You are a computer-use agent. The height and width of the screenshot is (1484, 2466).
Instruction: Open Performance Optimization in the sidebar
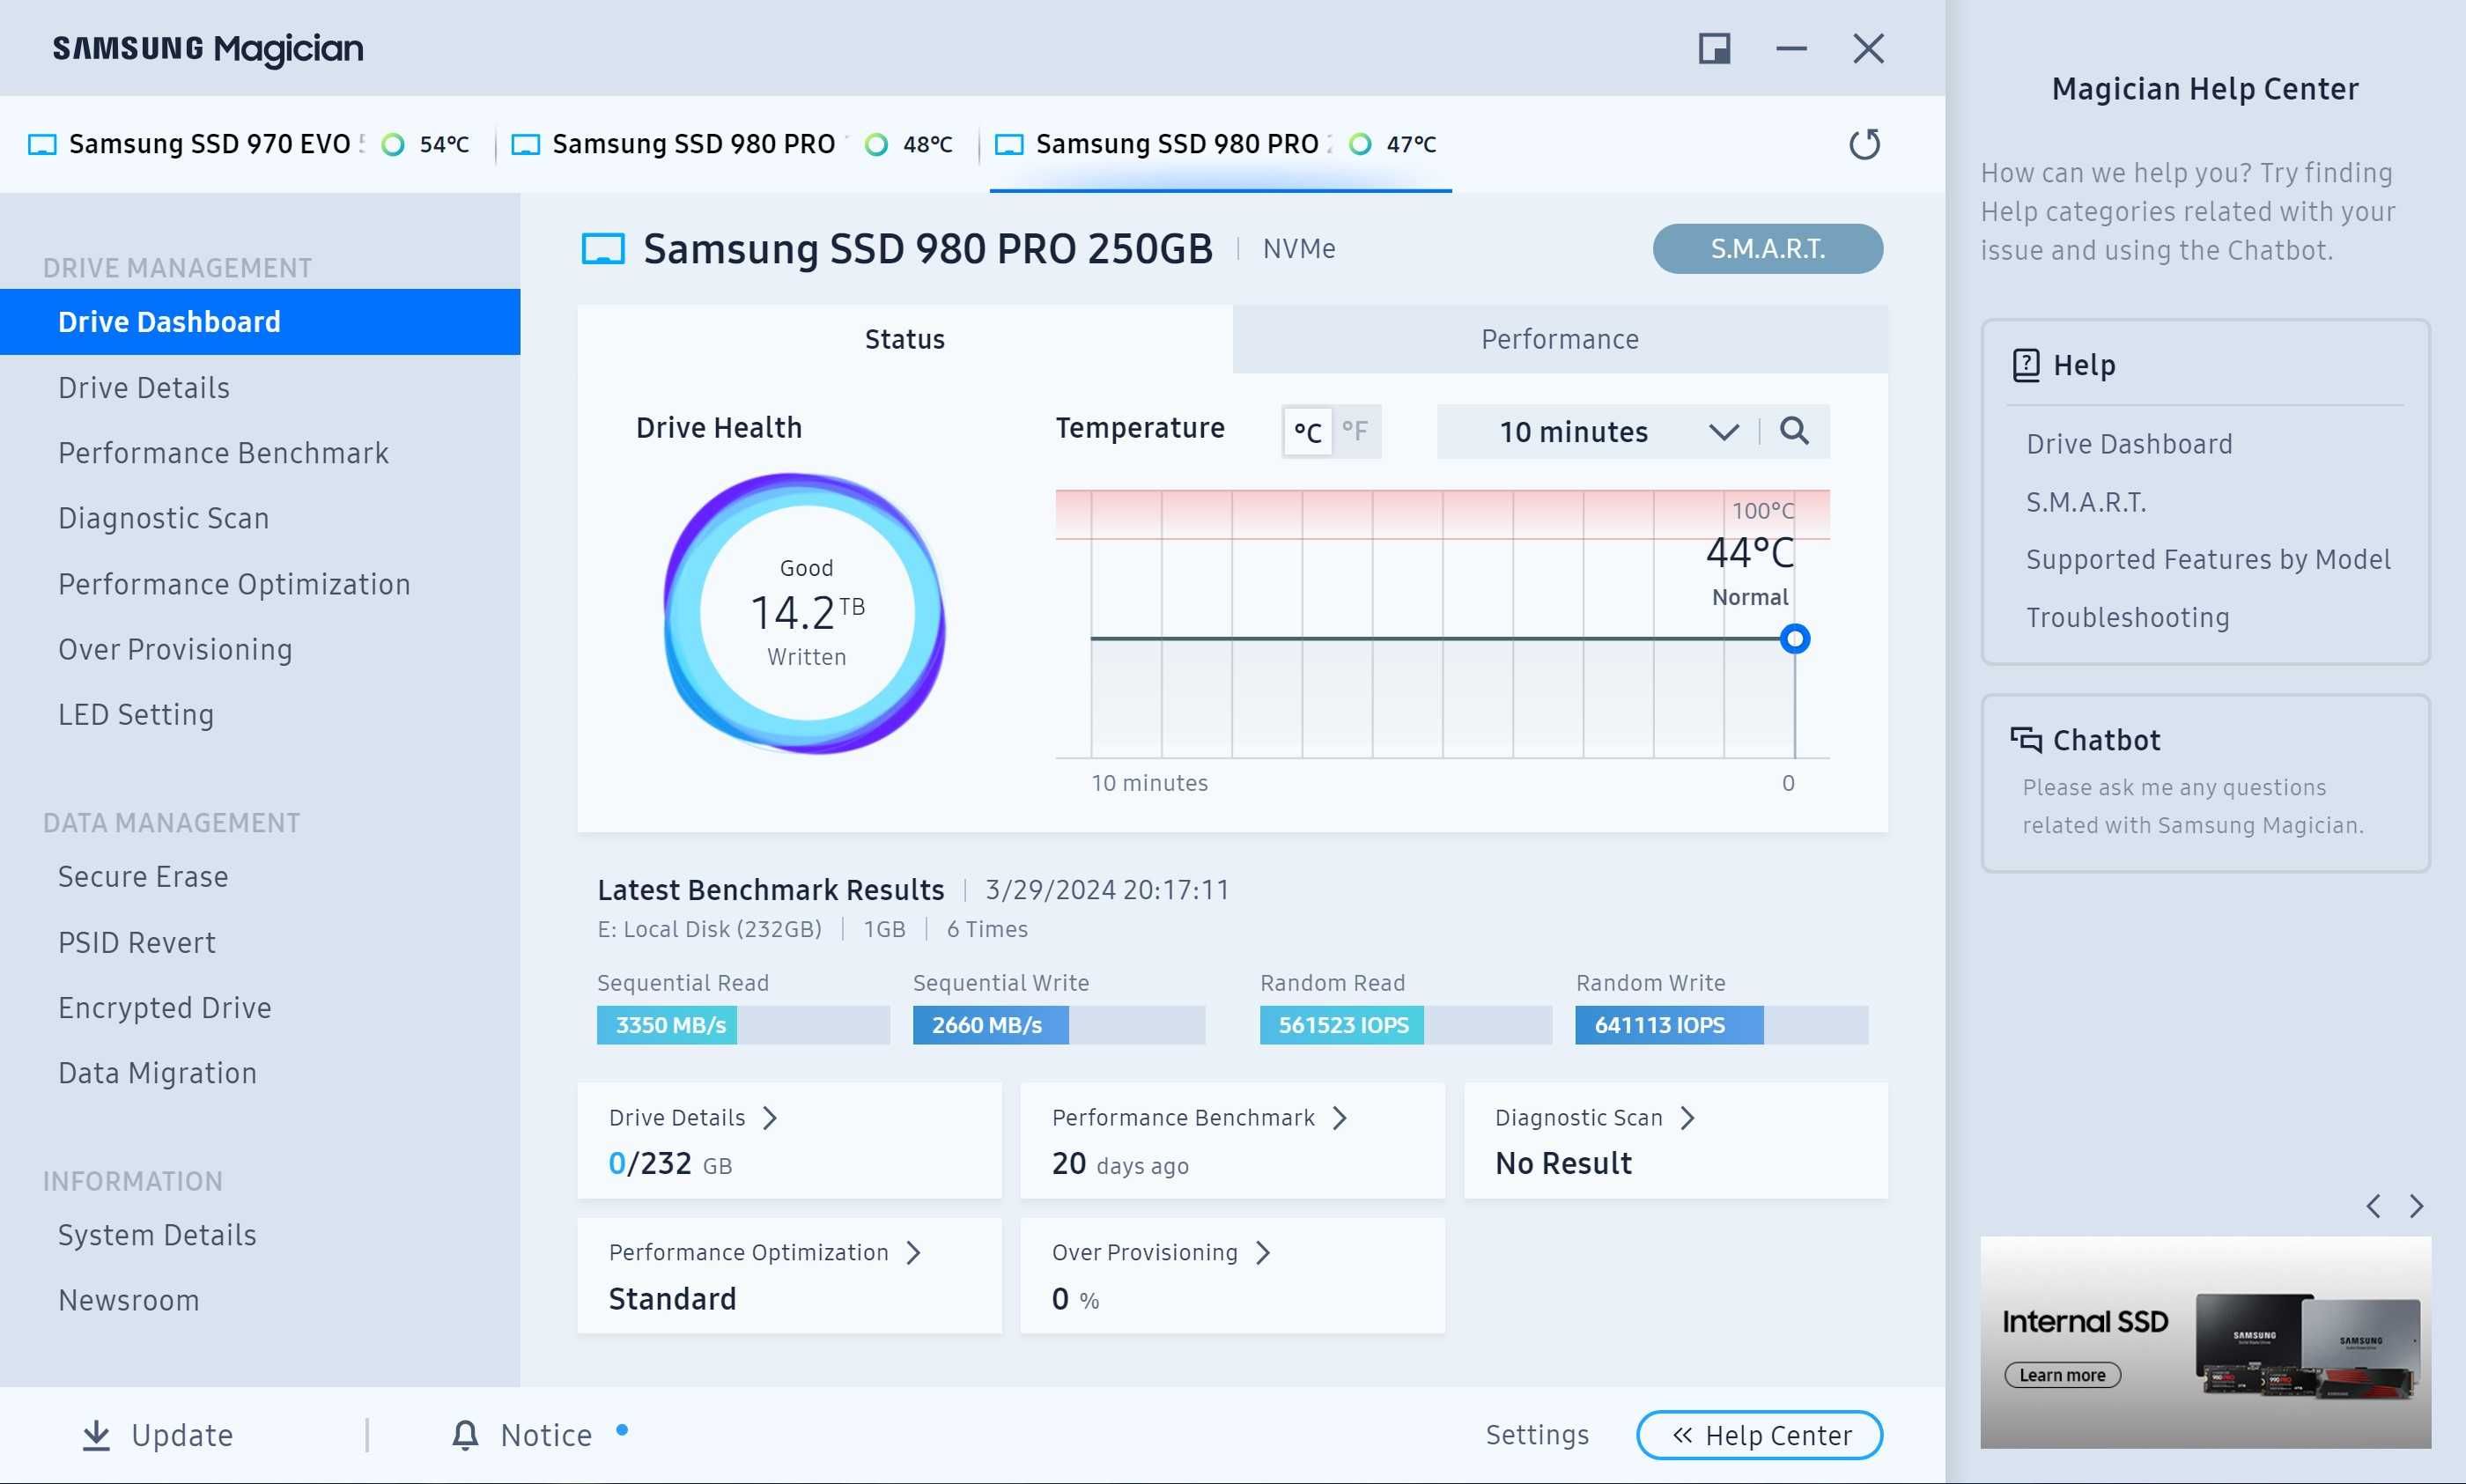pos(260,584)
